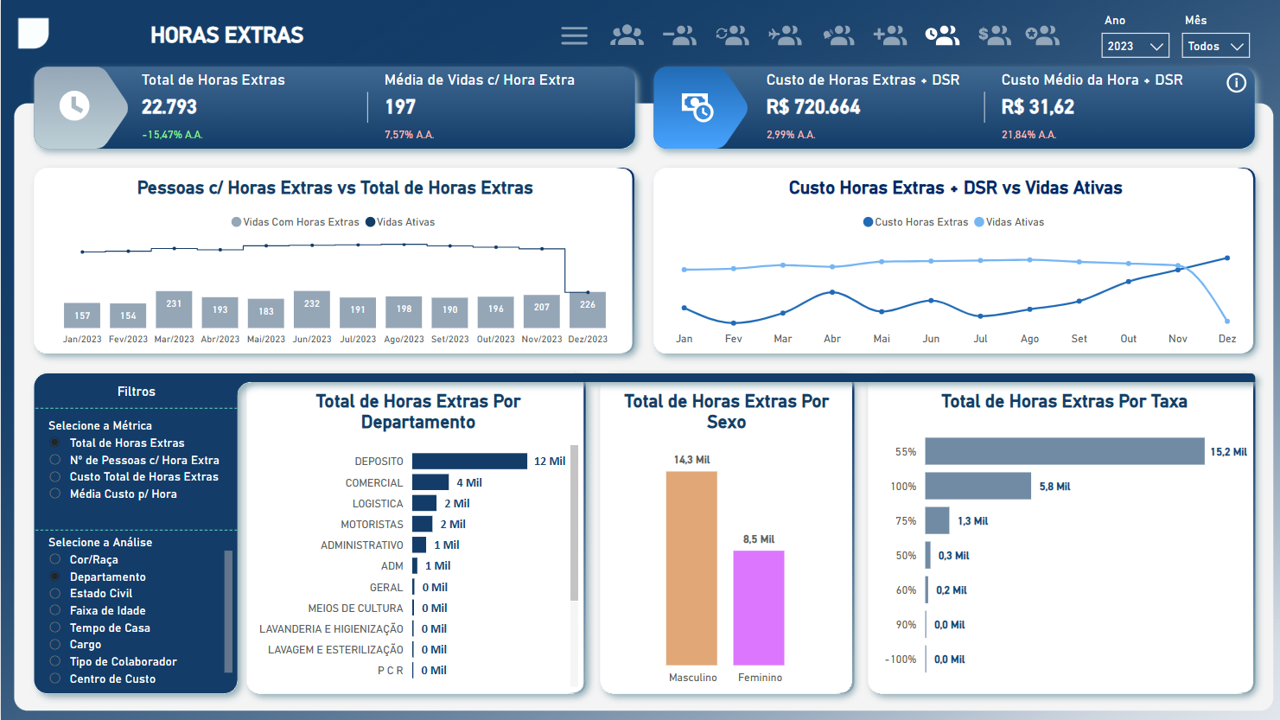Click the orange Masculino bar
The width and height of the screenshot is (1280, 720).
tap(691, 567)
